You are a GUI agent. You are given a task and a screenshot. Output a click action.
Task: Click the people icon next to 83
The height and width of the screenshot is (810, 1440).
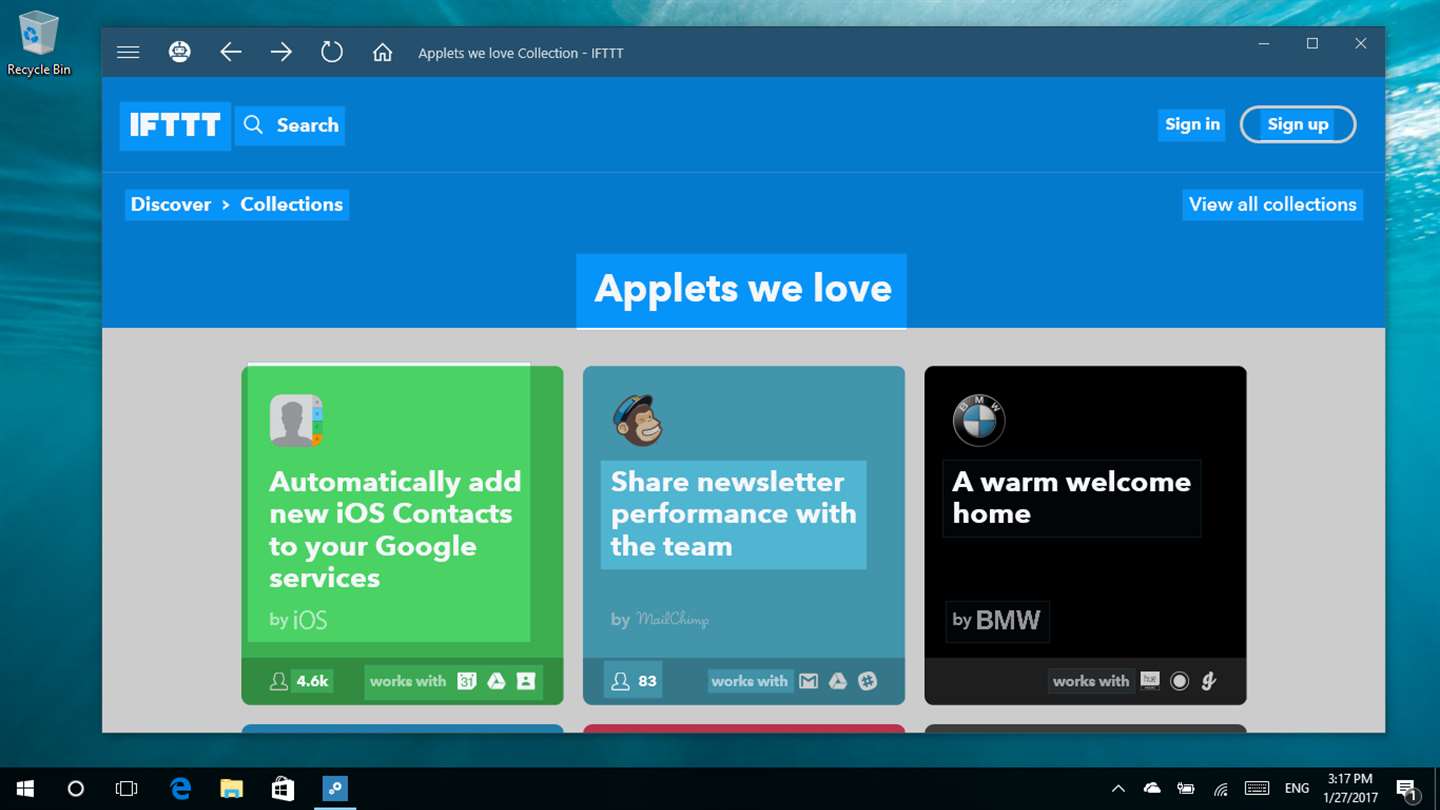click(x=620, y=681)
